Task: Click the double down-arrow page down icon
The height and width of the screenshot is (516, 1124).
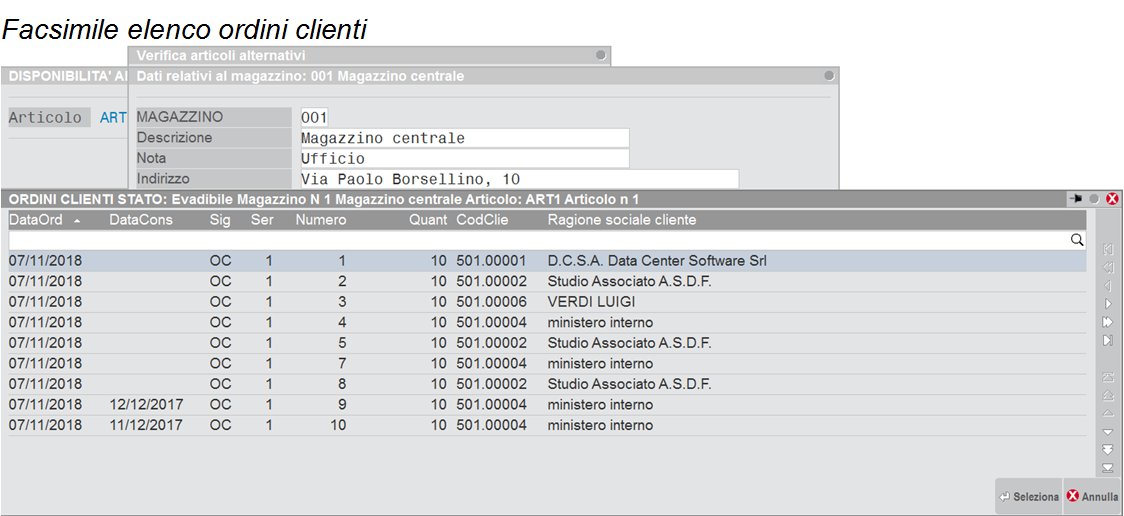Action: point(1108,449)
